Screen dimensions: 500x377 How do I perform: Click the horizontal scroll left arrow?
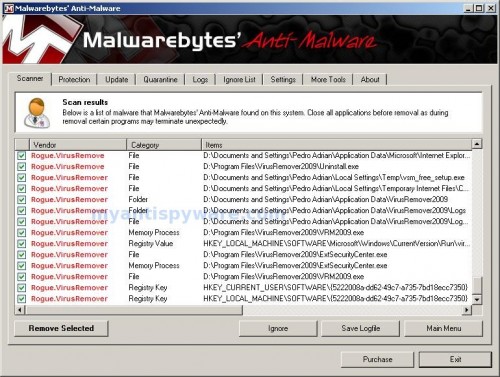click(x=20, y=310)
